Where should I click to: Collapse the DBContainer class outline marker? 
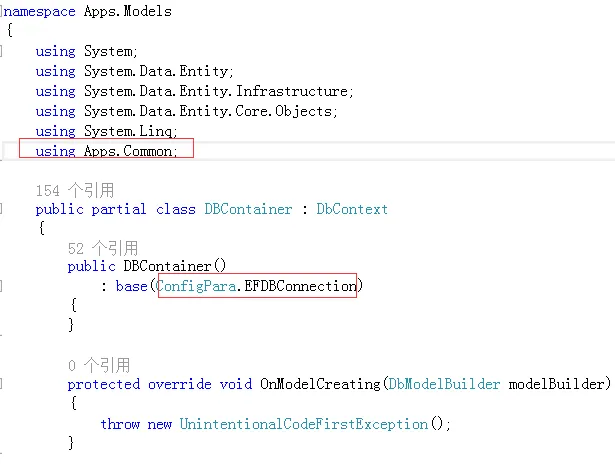(x=4, y=209)
